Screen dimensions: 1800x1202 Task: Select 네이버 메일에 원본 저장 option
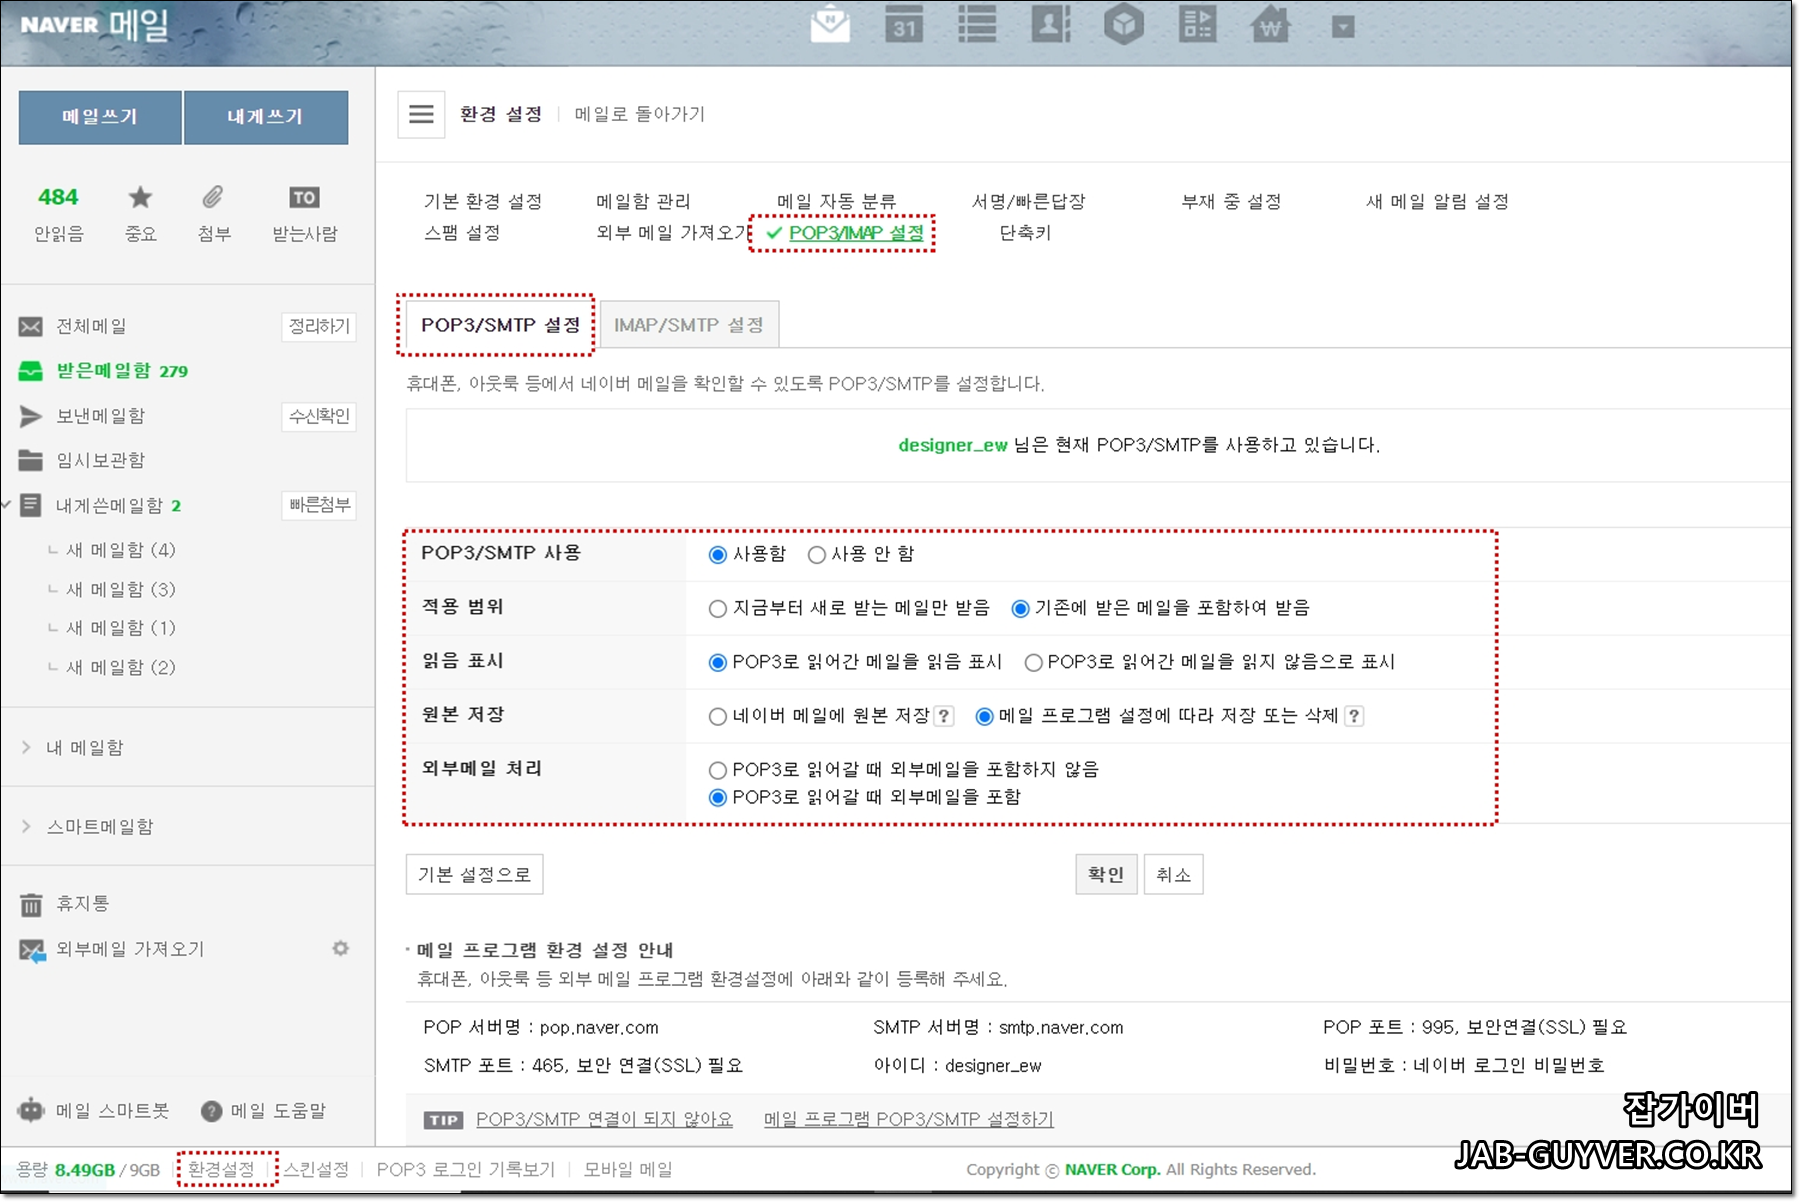pyautogui.click(x=717, y=715)
